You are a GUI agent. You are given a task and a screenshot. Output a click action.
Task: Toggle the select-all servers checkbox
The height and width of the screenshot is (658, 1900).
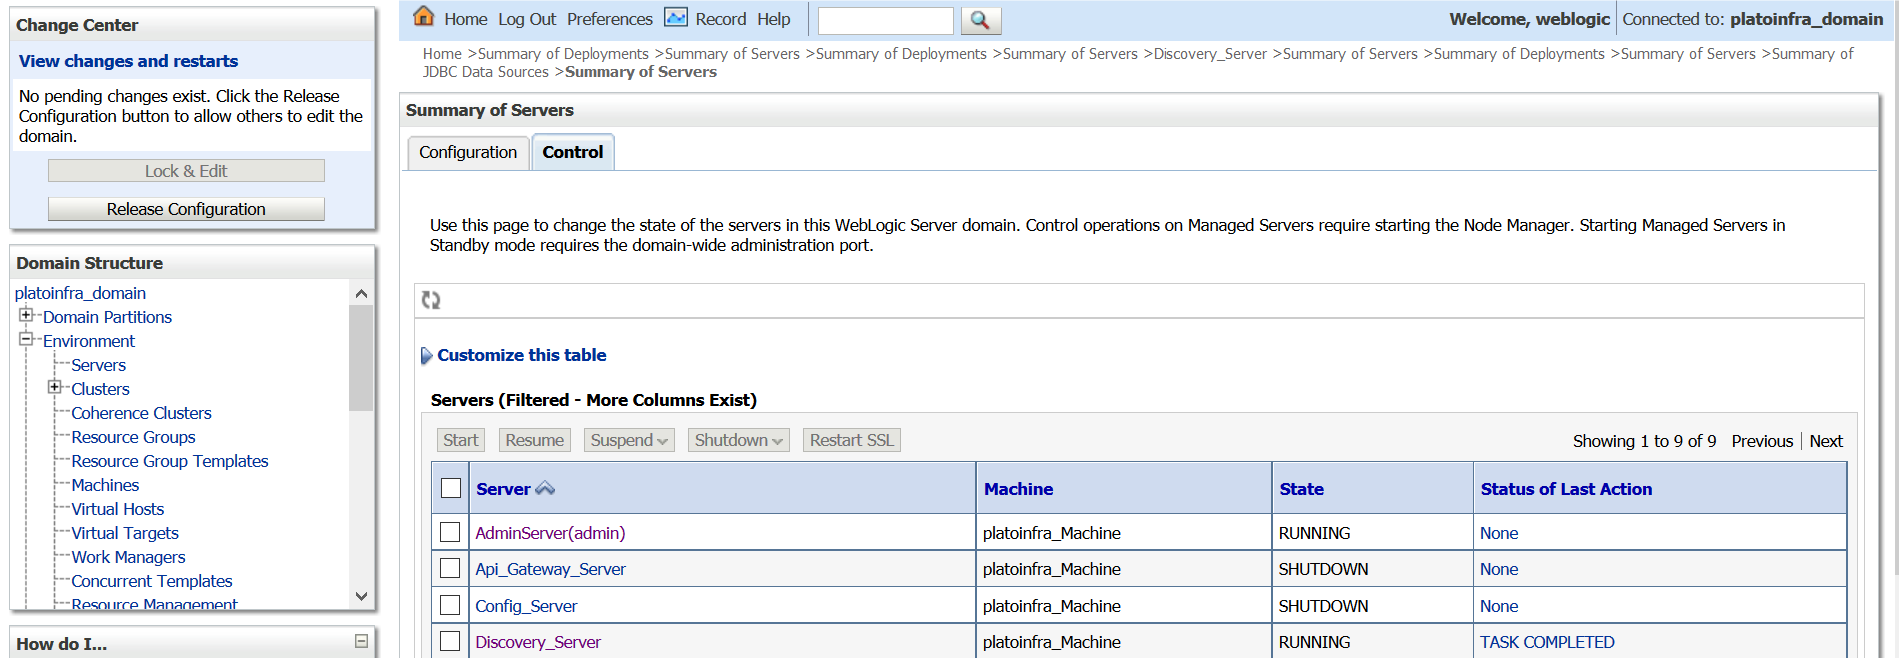451,488
